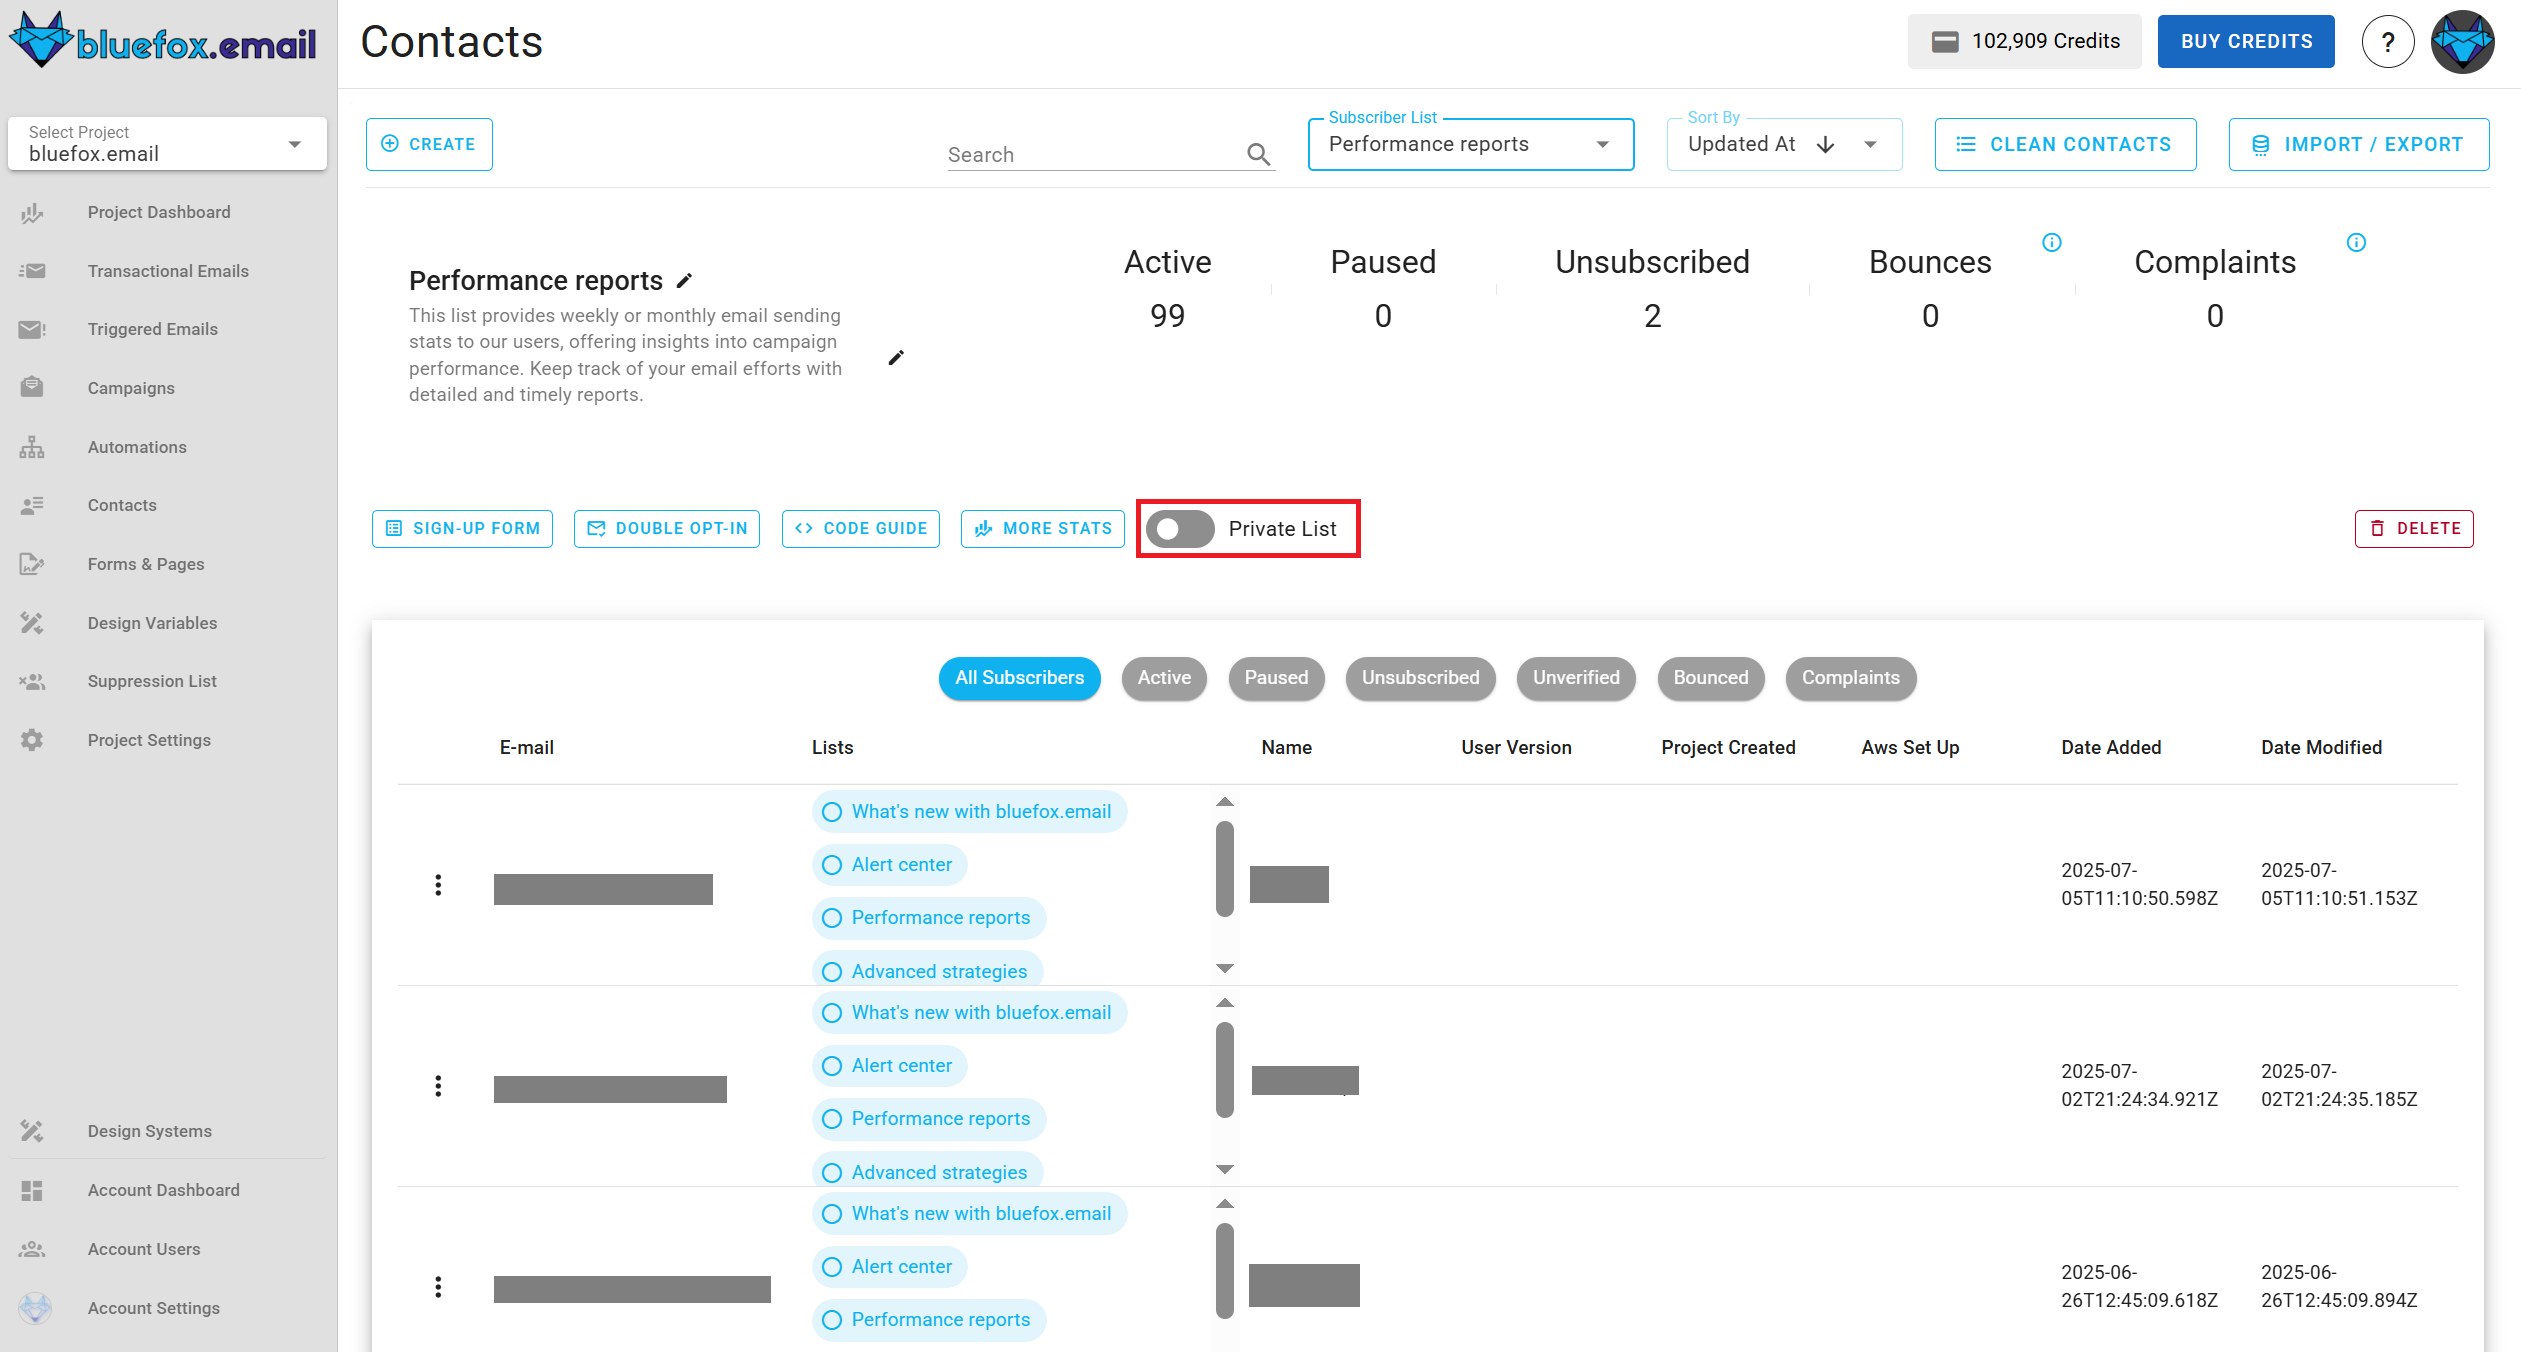Screen dimensions: 2521x1352
Task: Open Complaints info icon
Action: click(2356, 242)
